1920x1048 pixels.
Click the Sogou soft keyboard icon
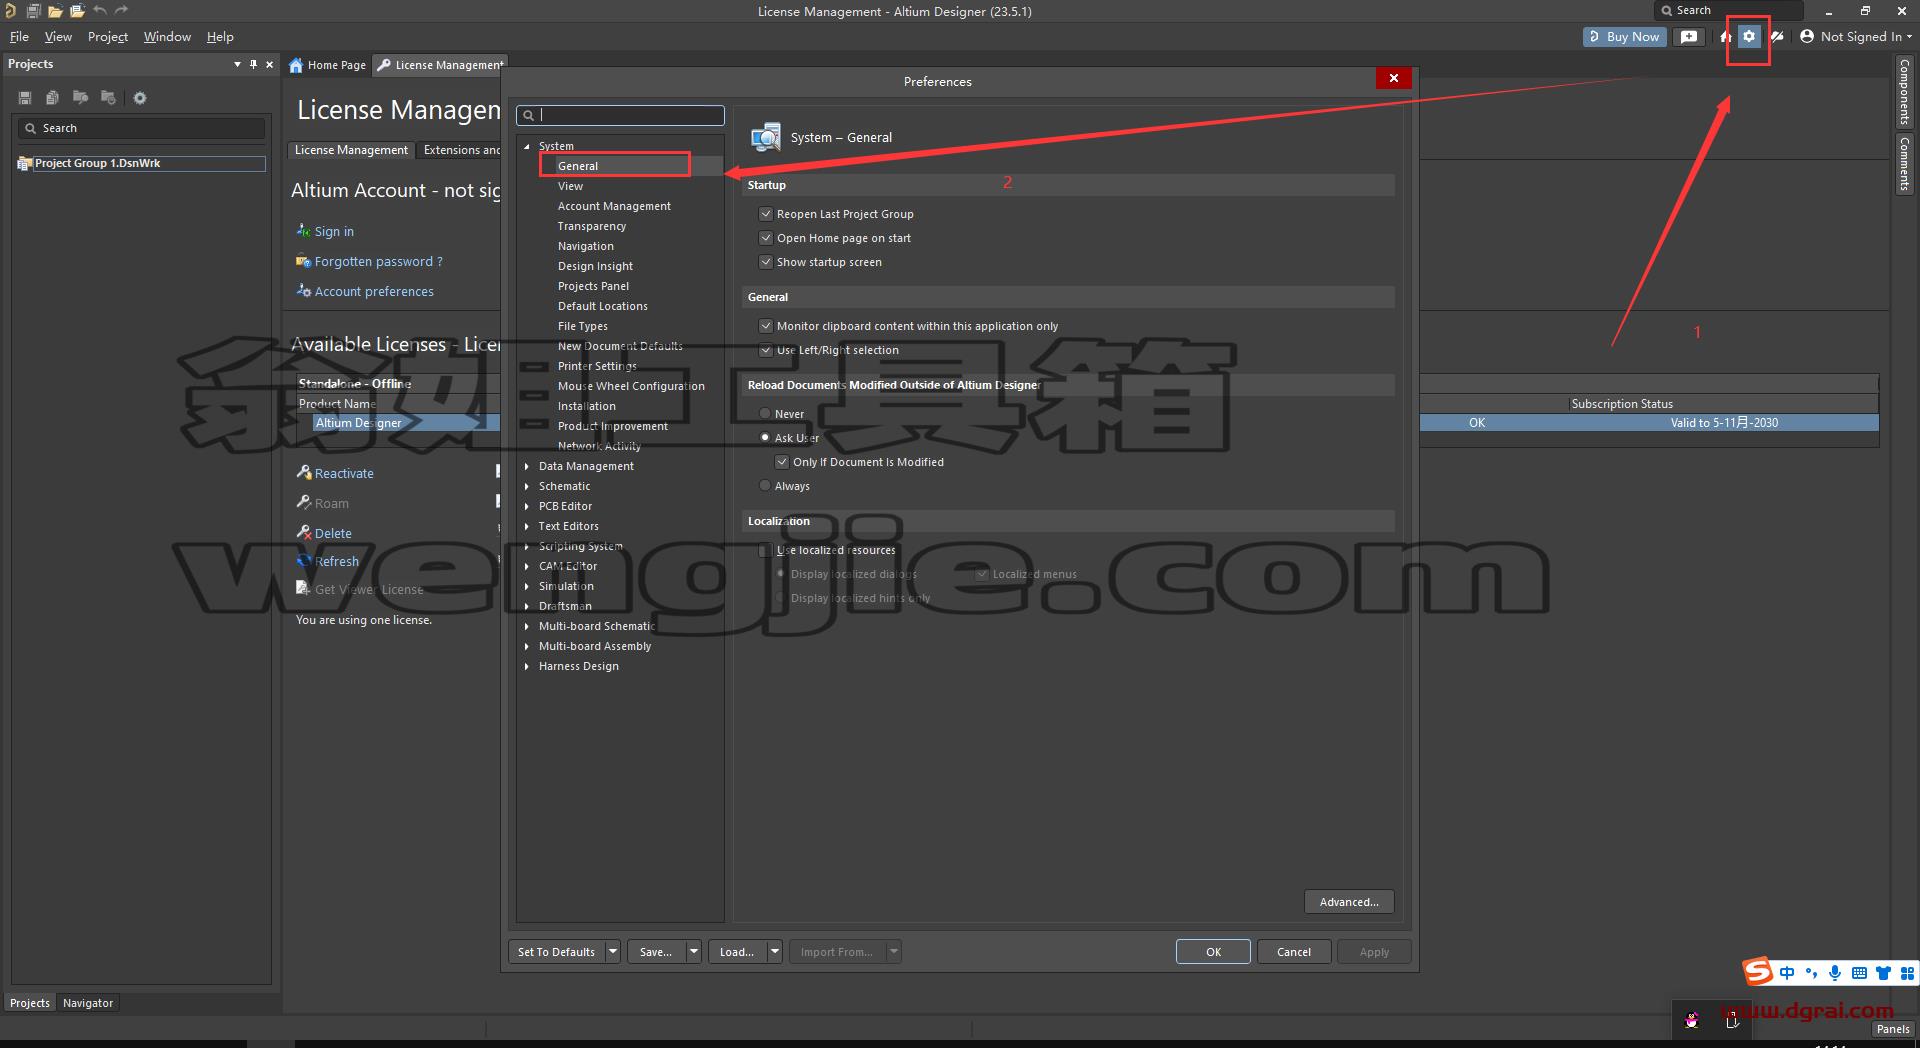tap(1859, 973)
